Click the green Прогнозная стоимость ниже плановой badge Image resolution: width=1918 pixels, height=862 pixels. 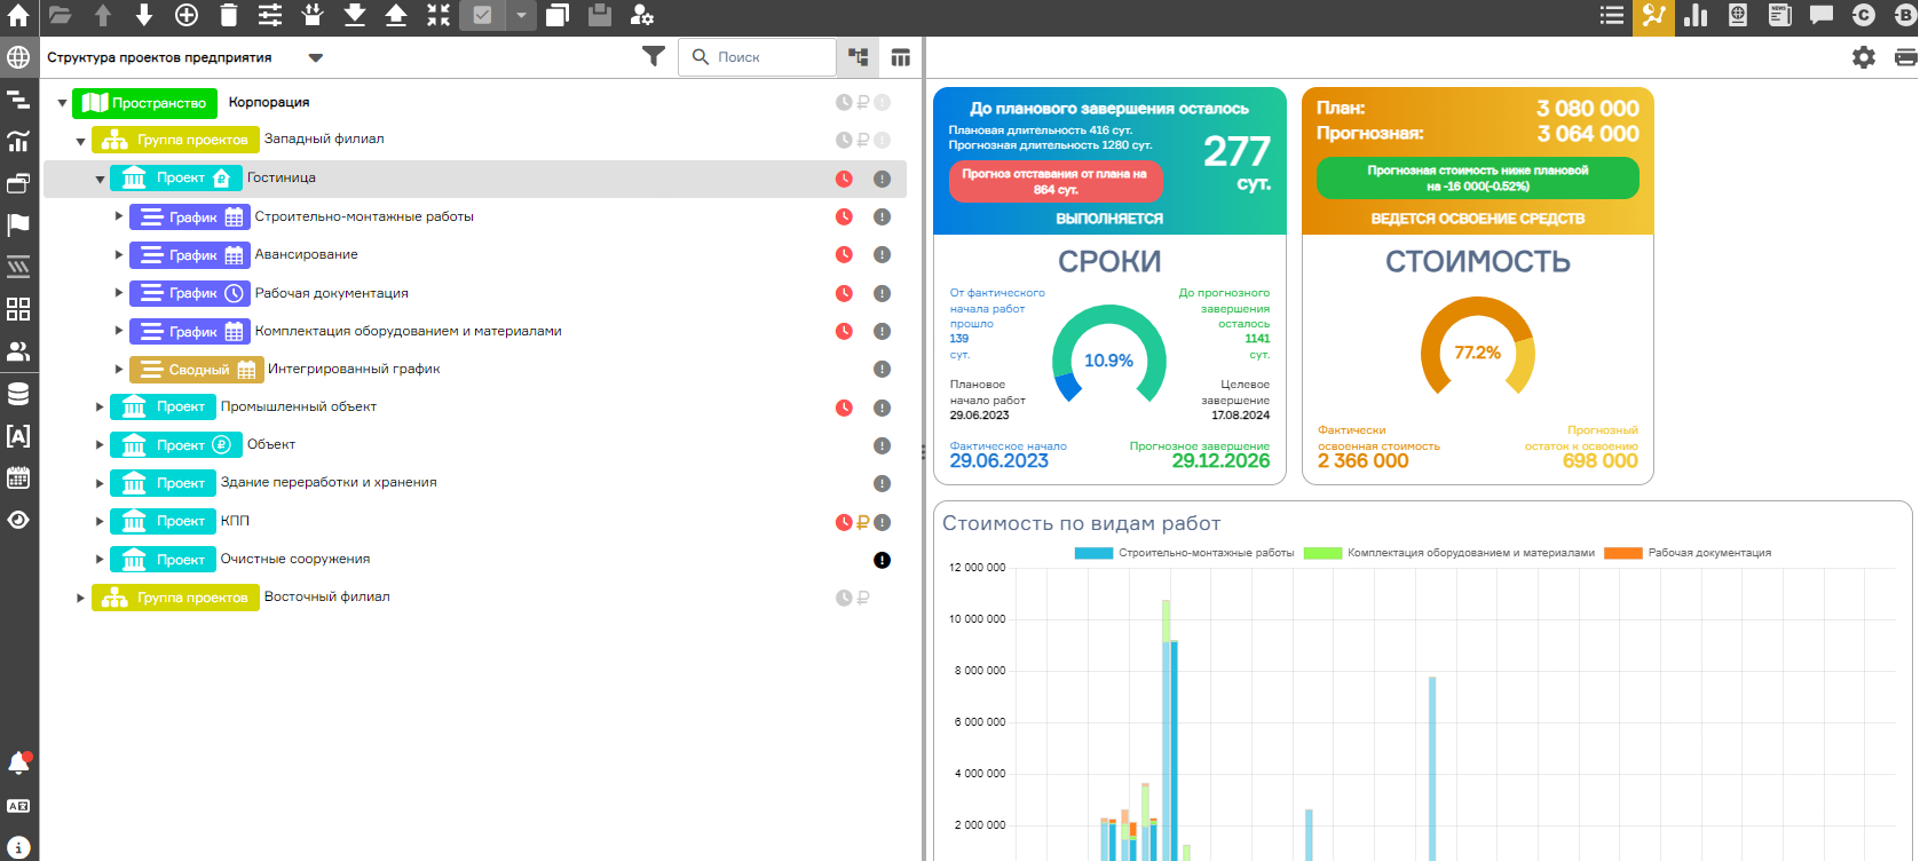[1477, 178]
